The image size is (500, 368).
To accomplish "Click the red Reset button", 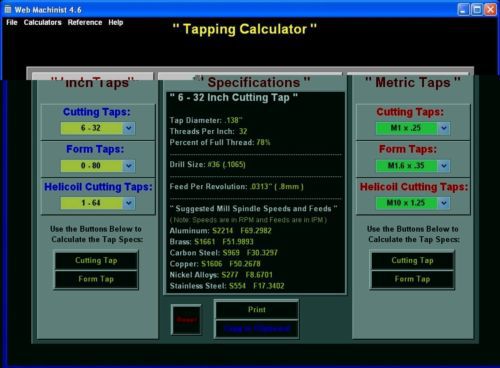I will coord(186,320).
